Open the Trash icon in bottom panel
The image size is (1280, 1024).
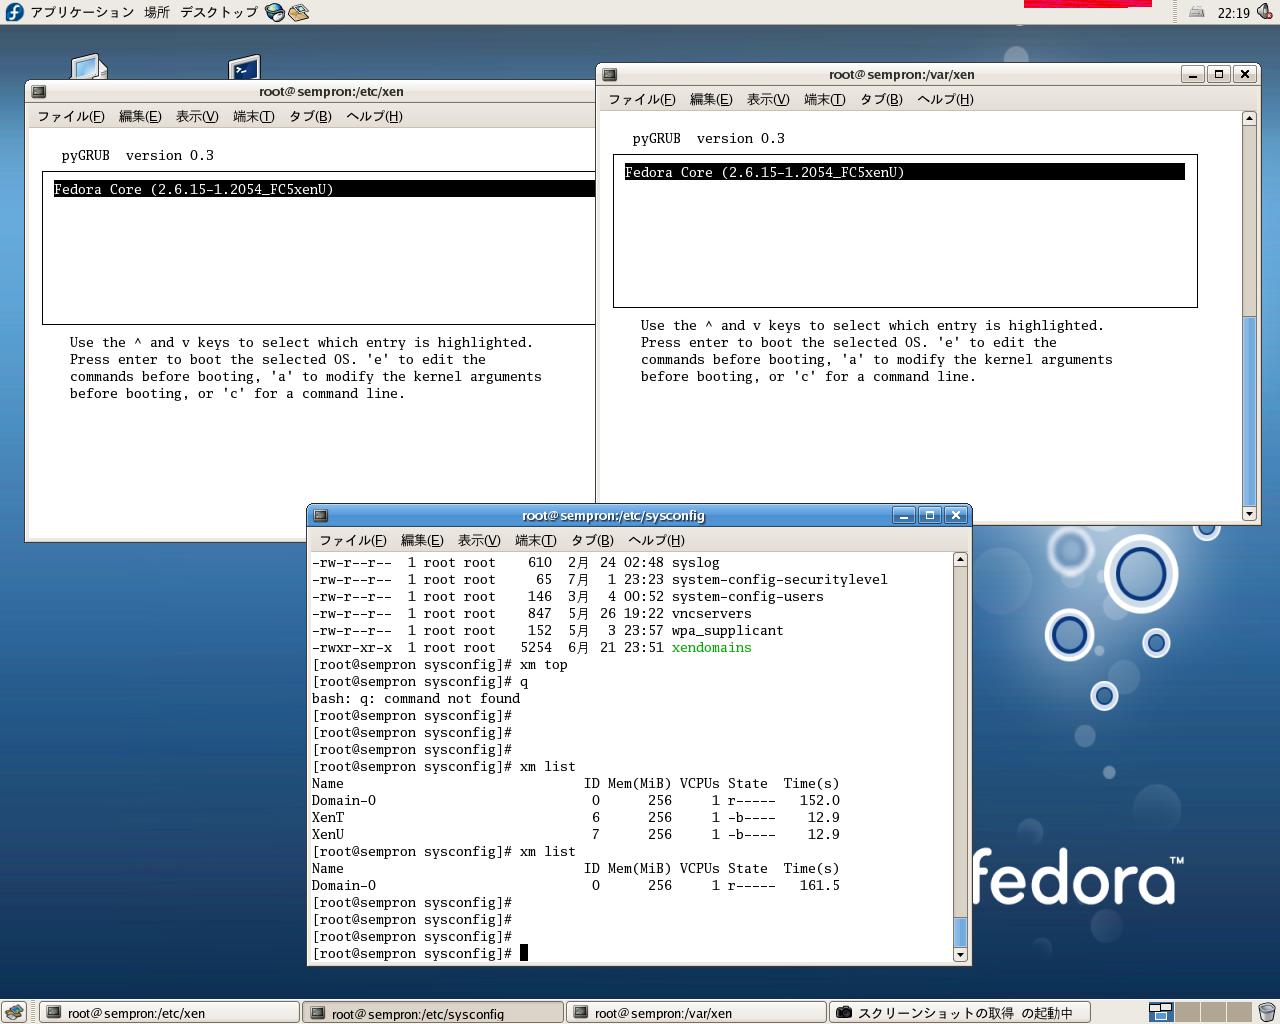(1266, 1012)
